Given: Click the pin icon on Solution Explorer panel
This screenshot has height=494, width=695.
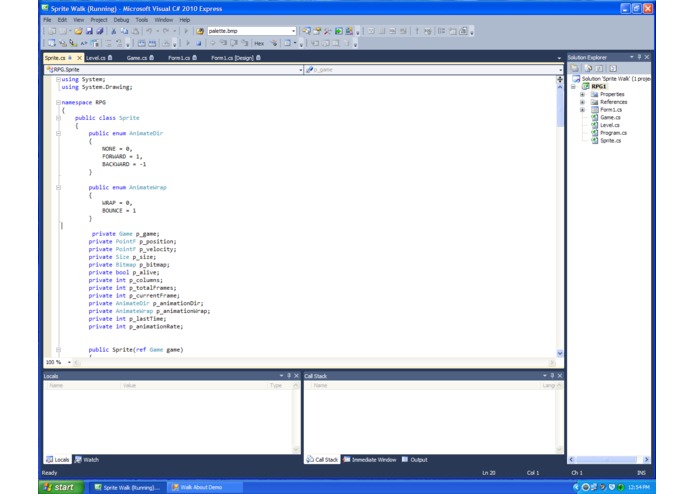Looking at the screenshot, I should coord(639,57).
